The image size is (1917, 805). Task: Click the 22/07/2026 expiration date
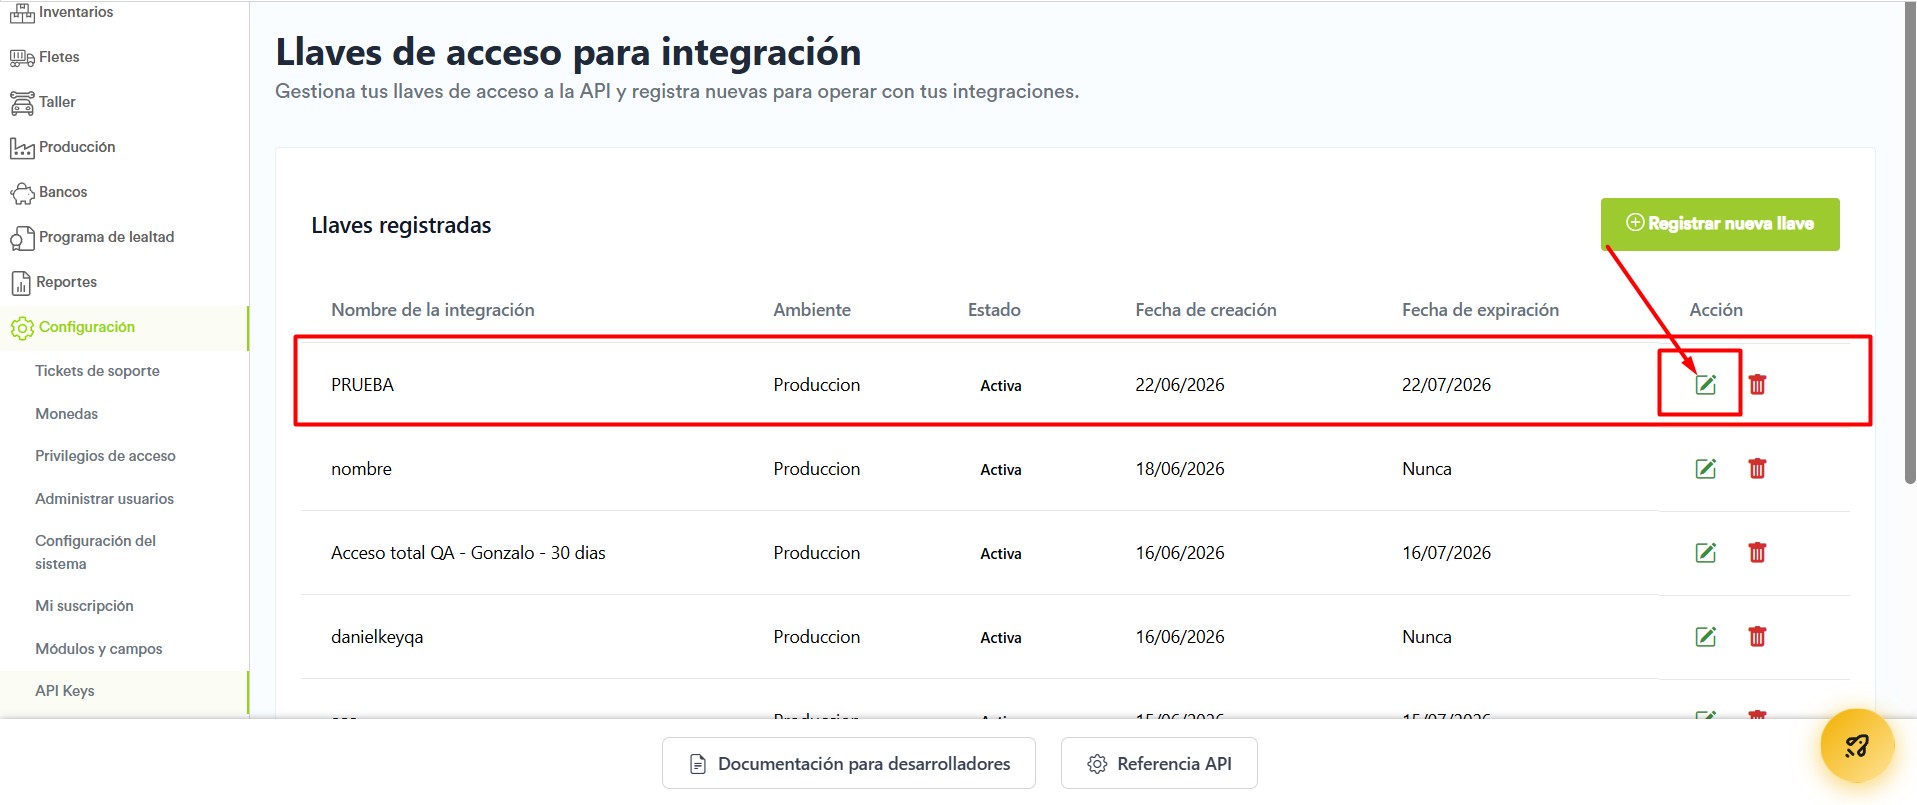point(1446,385)
